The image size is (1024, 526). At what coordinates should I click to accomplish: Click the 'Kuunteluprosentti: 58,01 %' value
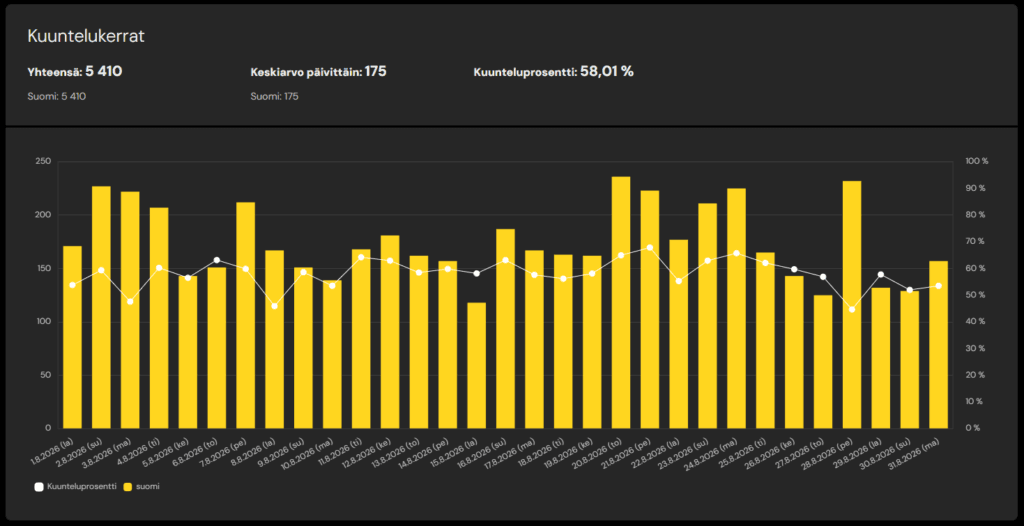tap(553, 71)
